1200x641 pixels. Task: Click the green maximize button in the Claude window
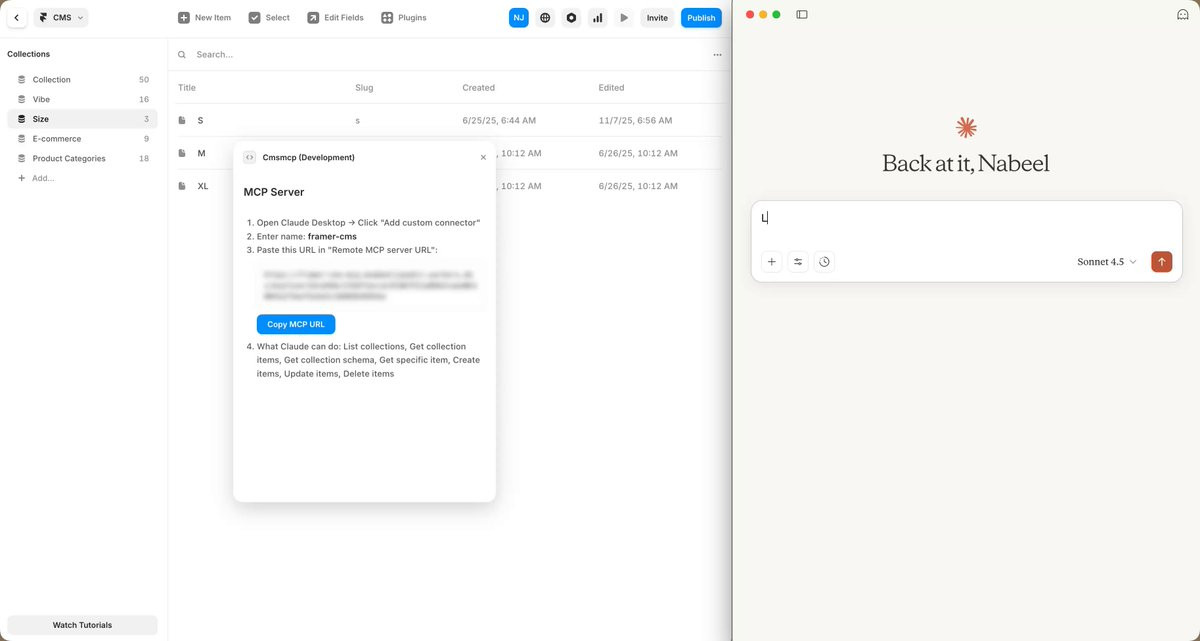pyautogui.click(x=776, y=15)
